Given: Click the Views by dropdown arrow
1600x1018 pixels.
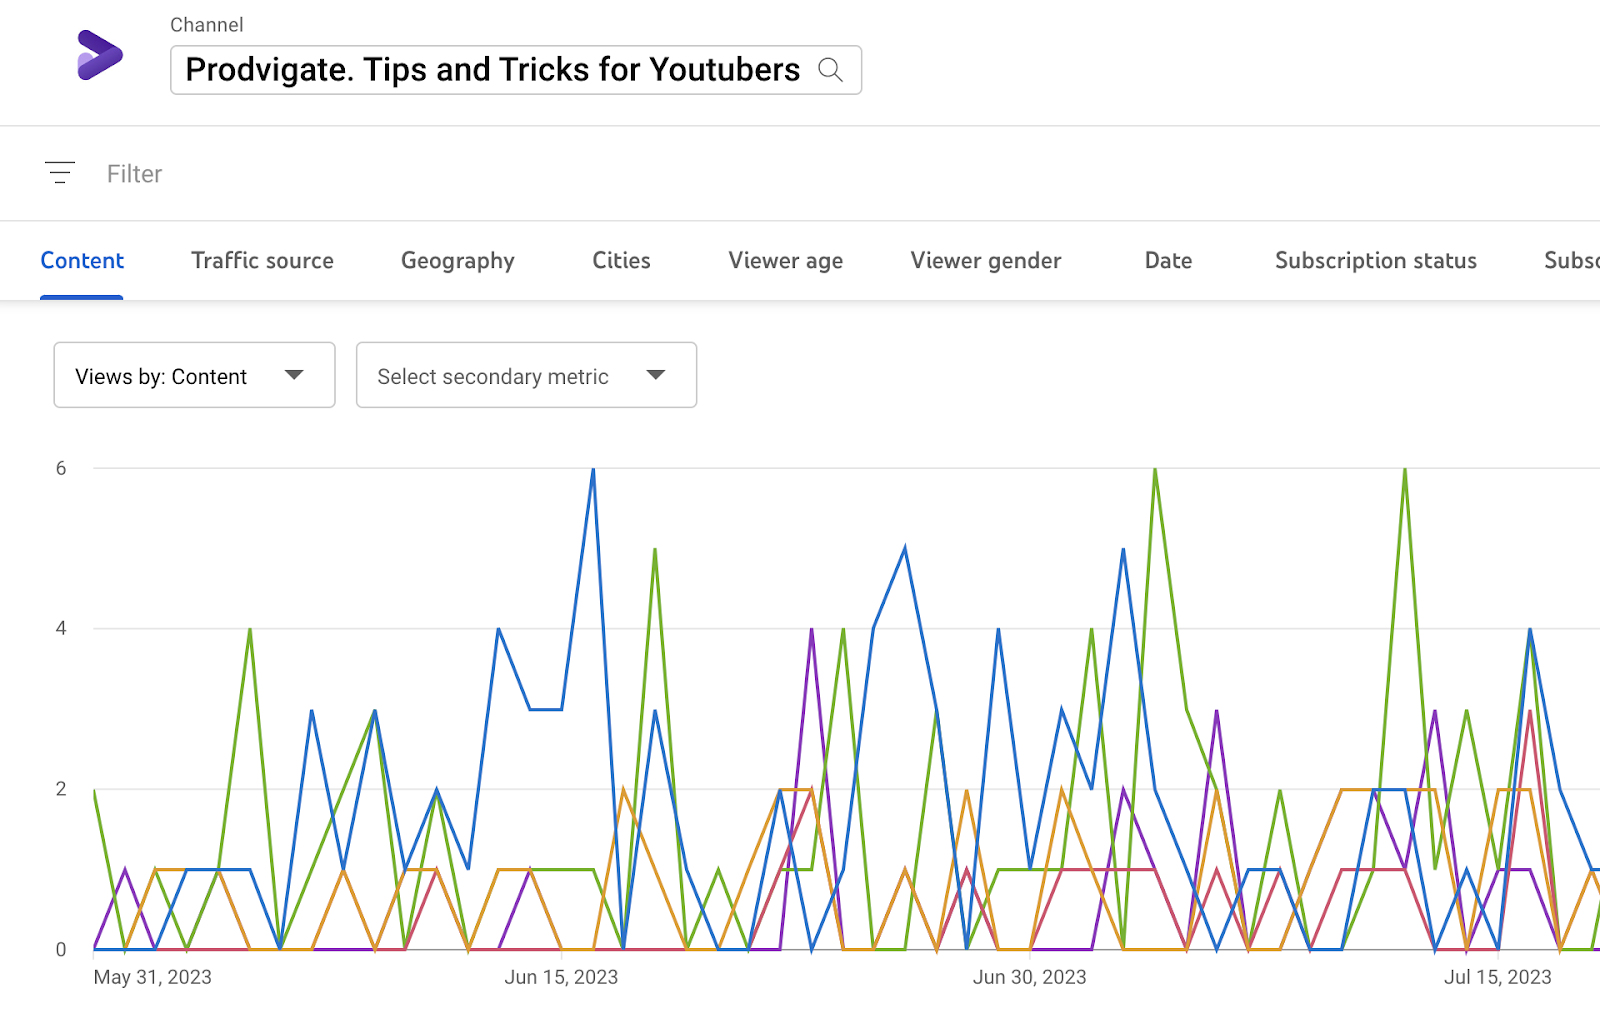Looking at the screenshot, I should point(294,375).
